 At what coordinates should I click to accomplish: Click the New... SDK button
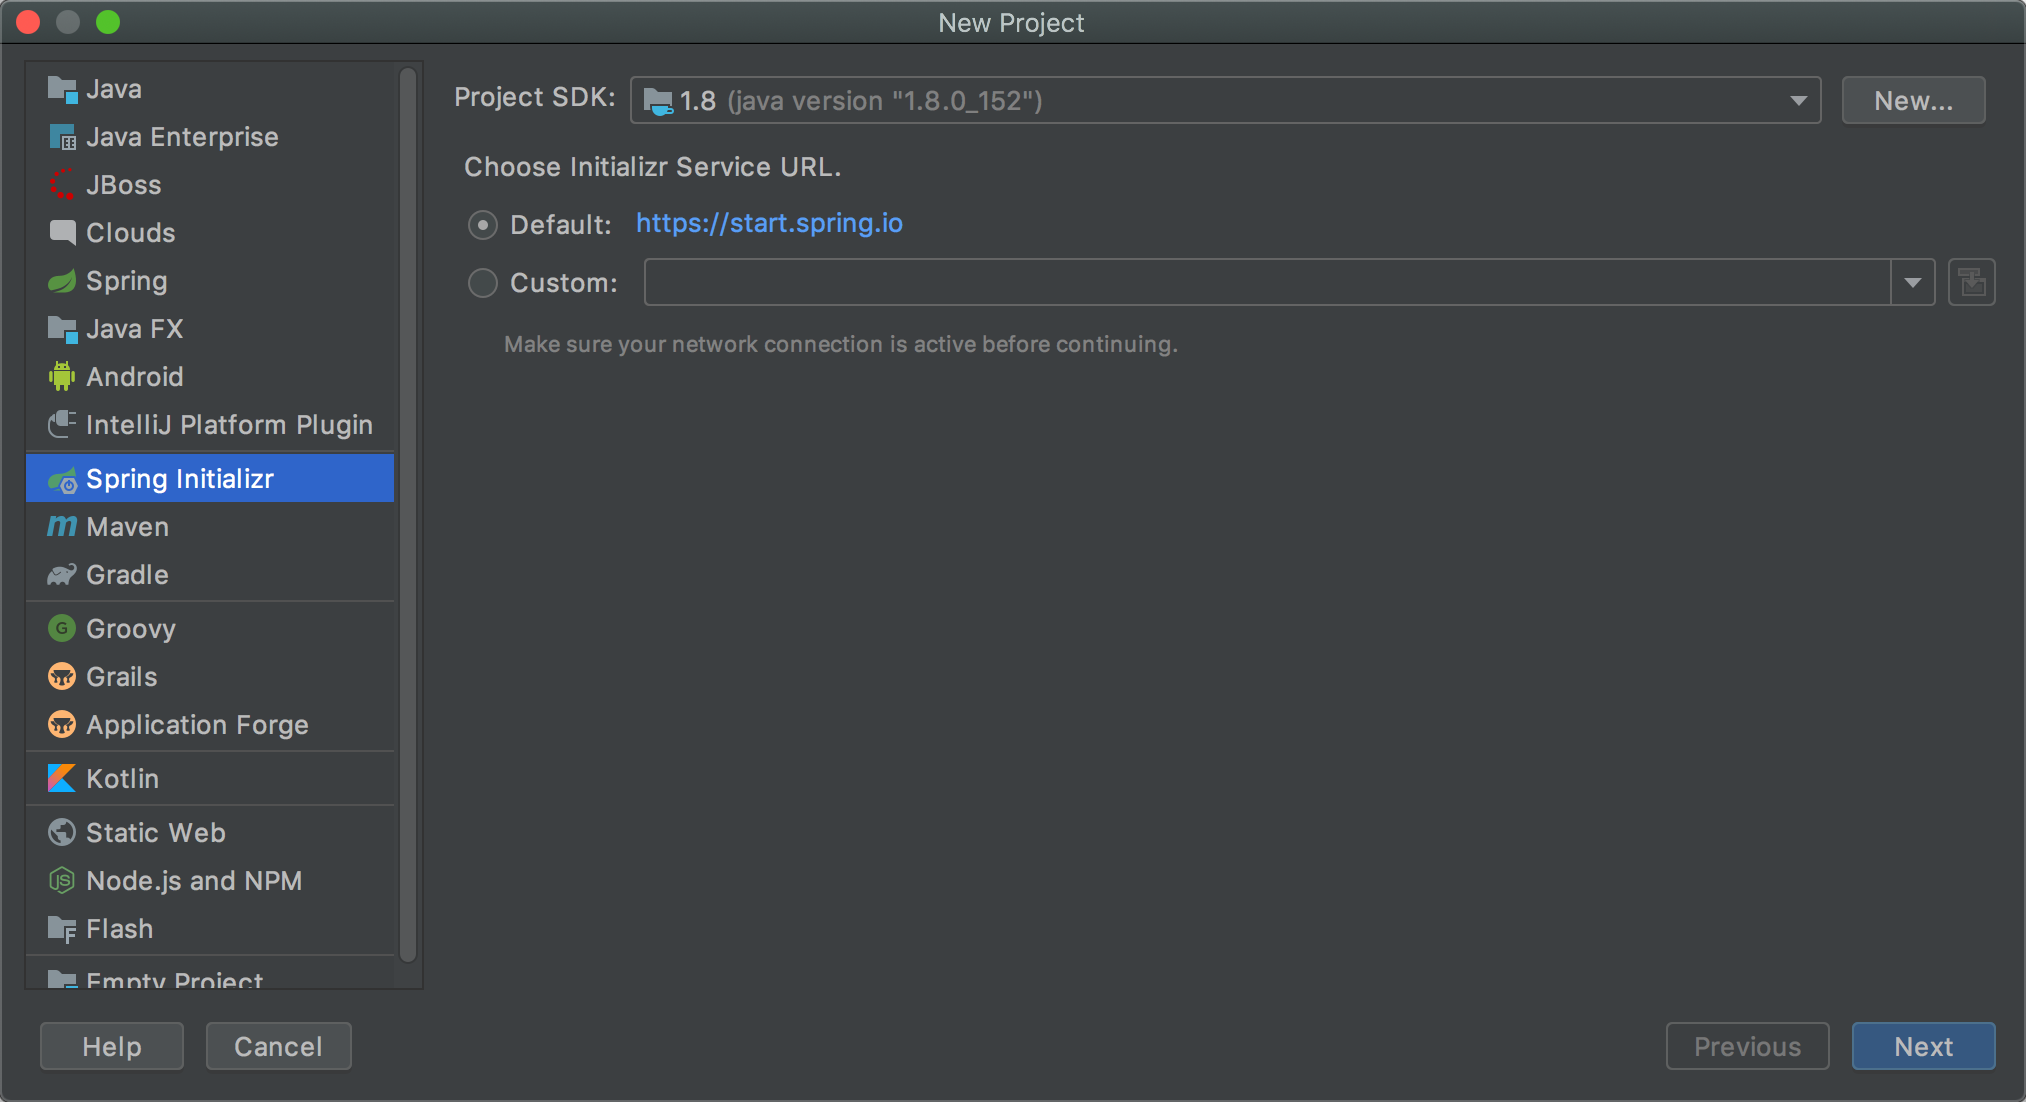pos(1912,101)
